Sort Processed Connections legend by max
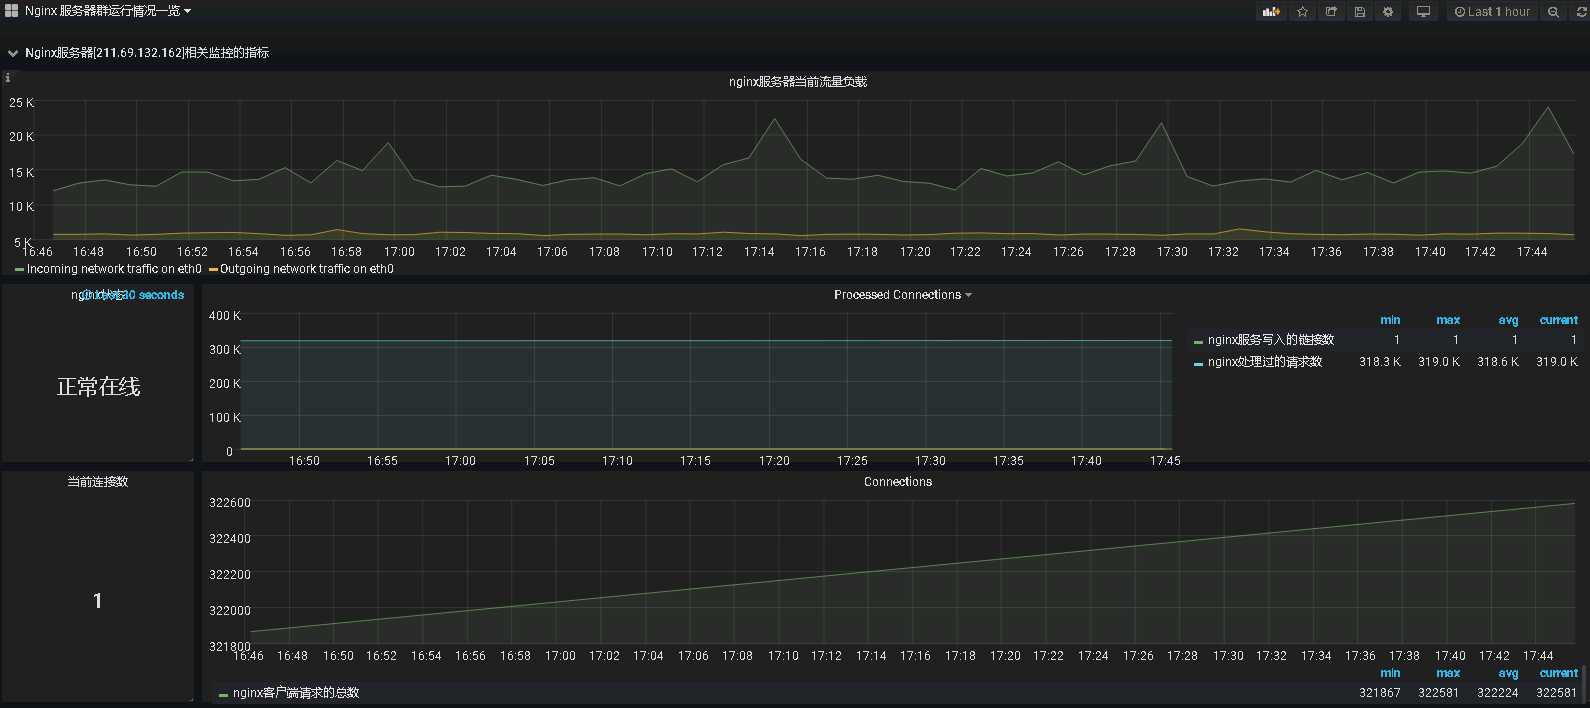Viewport: 1590px width, 708px height. (x=1448, y=320)
